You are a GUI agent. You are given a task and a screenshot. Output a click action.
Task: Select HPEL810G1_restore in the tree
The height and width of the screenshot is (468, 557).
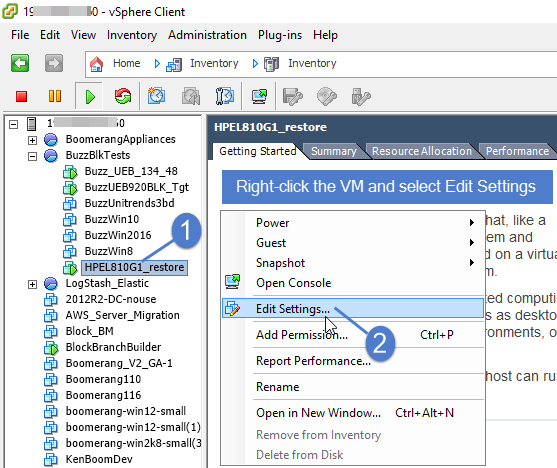point(134,267)
